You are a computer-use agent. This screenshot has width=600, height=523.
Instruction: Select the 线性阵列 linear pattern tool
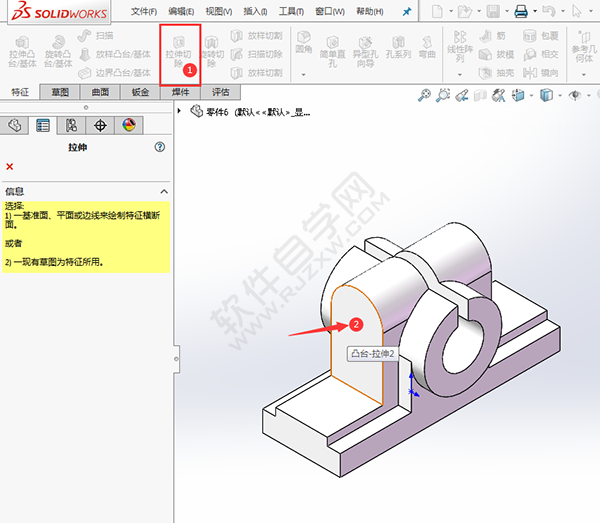point(460,47)
